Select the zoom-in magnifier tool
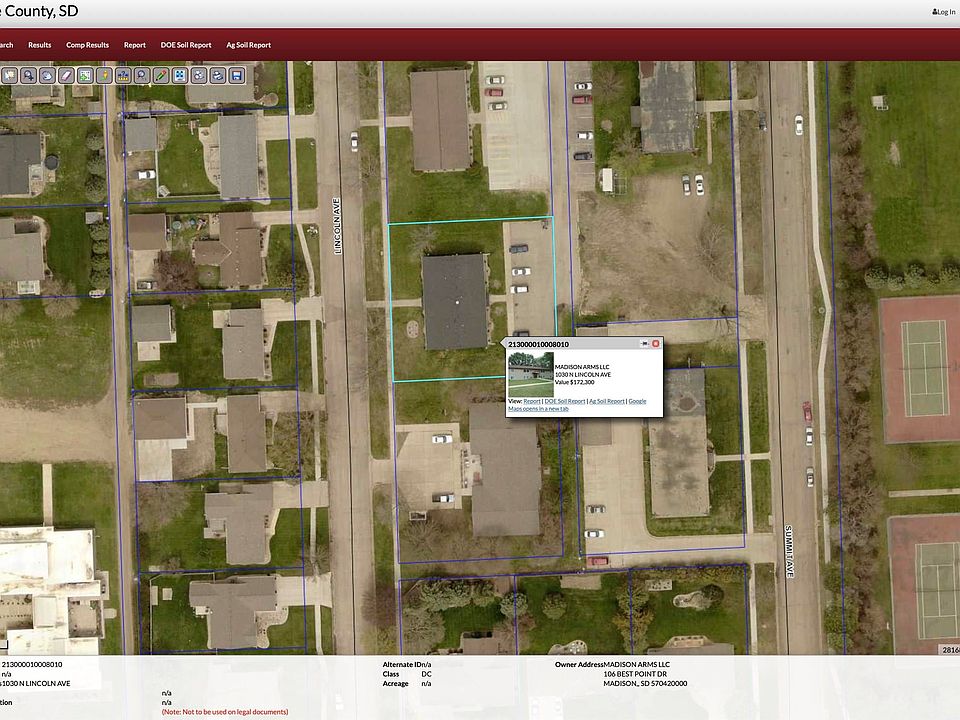The height and width of the screenshot is (720, 960). [28, 75]
